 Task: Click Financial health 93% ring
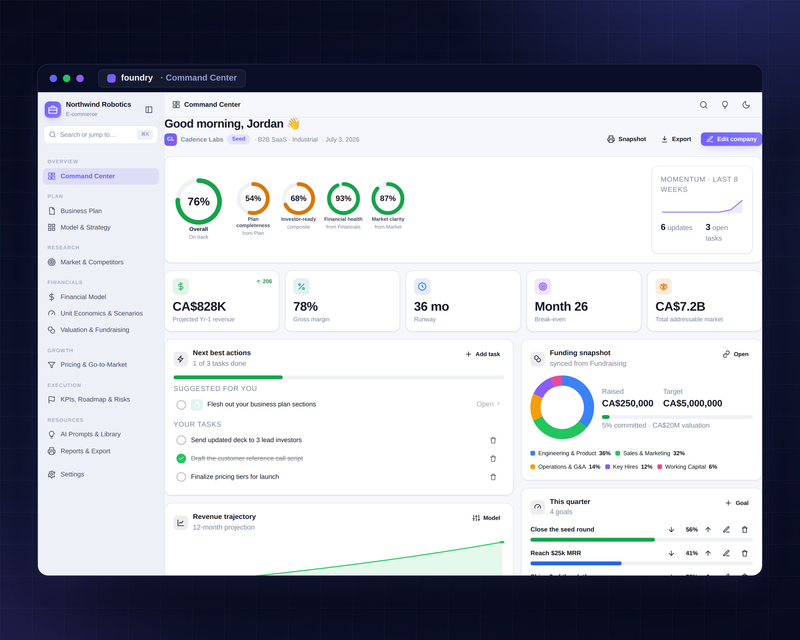click(343, 199)
